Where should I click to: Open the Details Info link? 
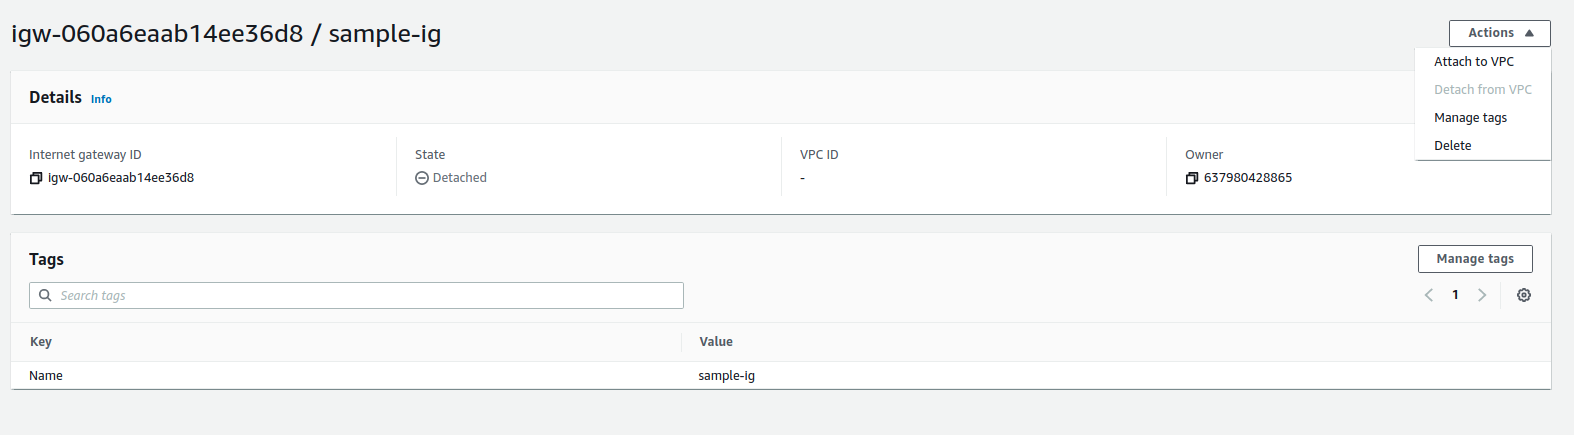coord(101,99)
